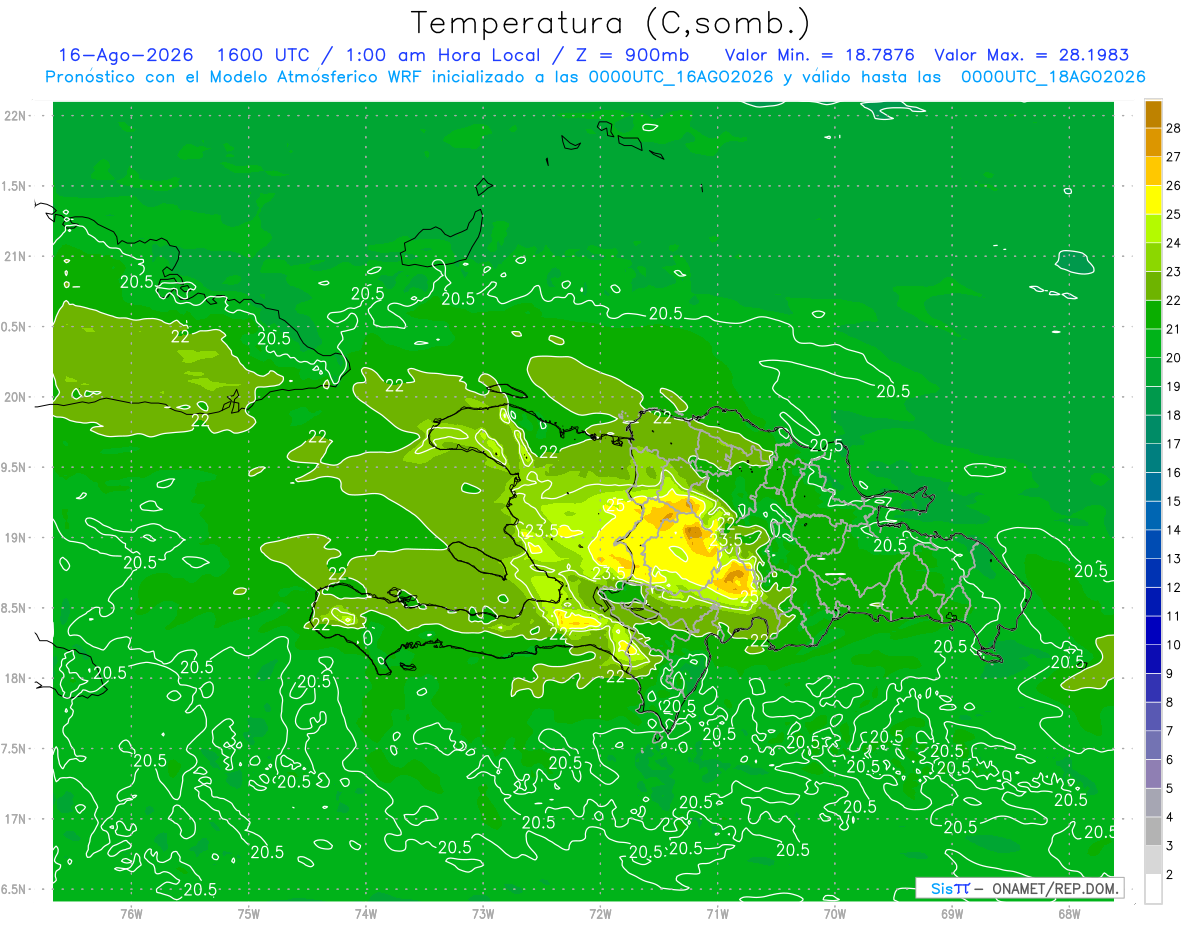
Task: Click the '75W' longitude axis label
Action: (x=248, y=914)
